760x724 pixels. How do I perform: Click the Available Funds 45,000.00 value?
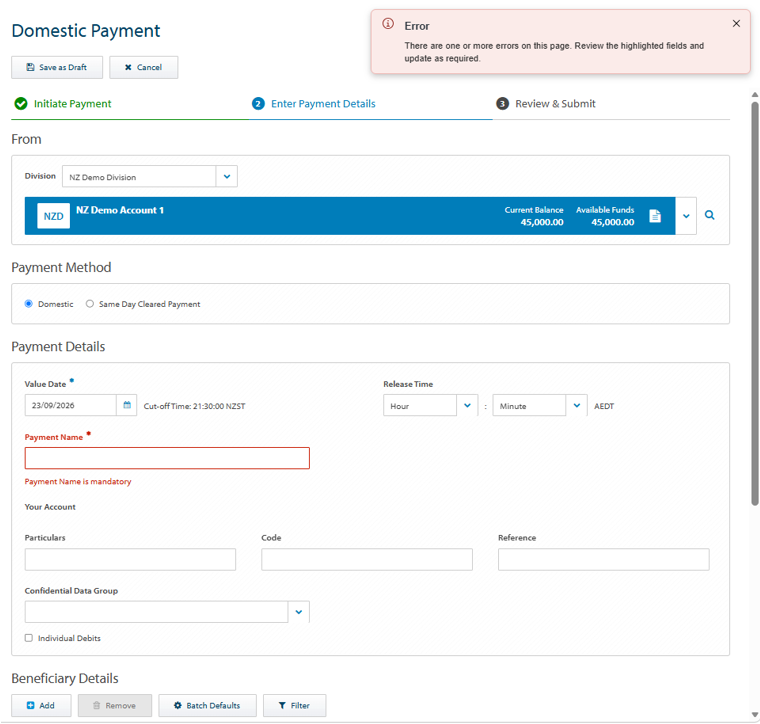point(613,222)
